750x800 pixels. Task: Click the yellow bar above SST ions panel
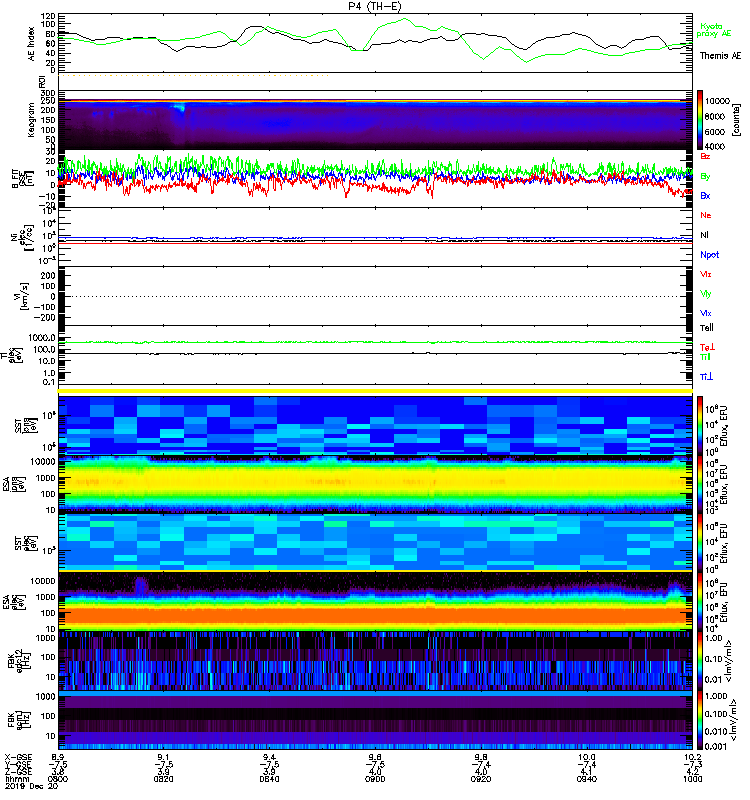point(375,391)
